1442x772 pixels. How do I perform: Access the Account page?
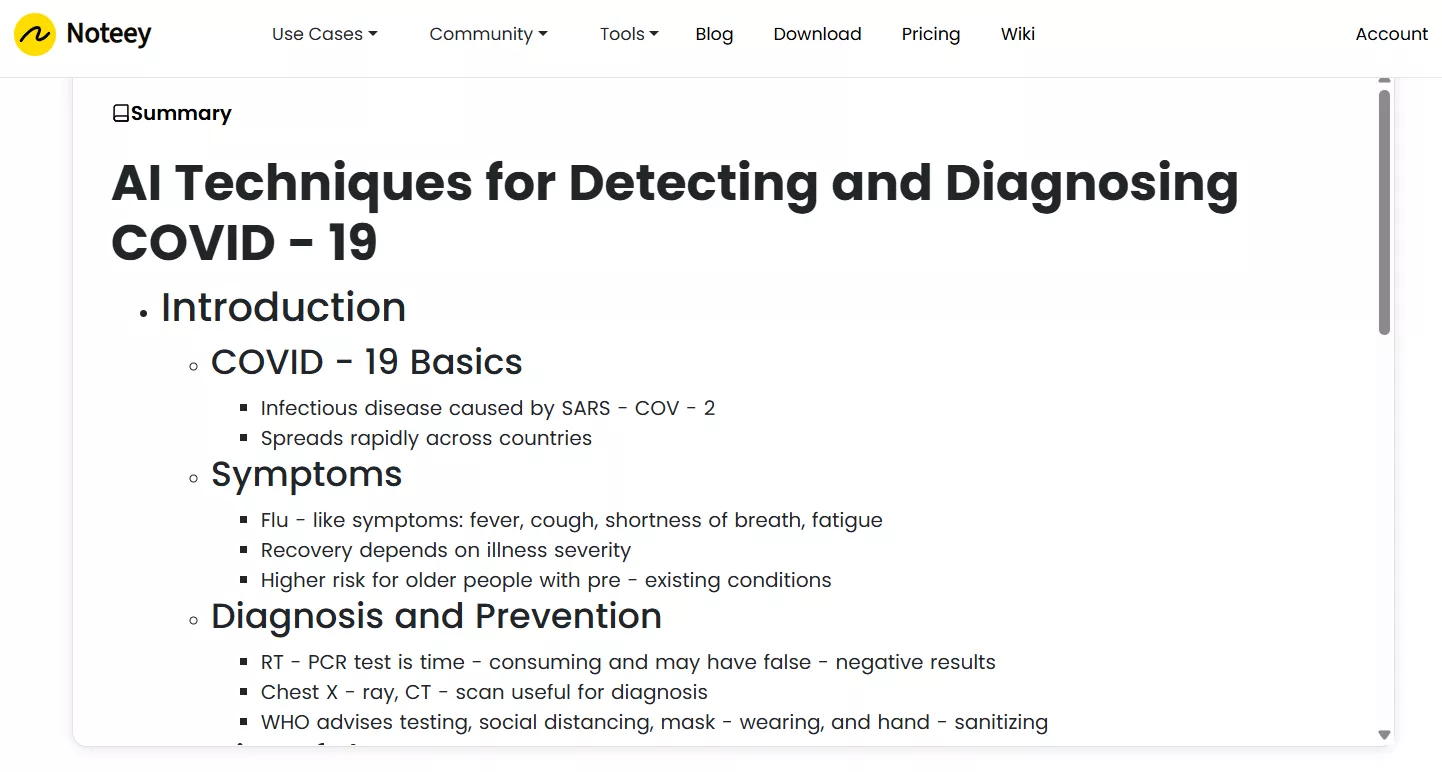click(x=1391, y=33)
